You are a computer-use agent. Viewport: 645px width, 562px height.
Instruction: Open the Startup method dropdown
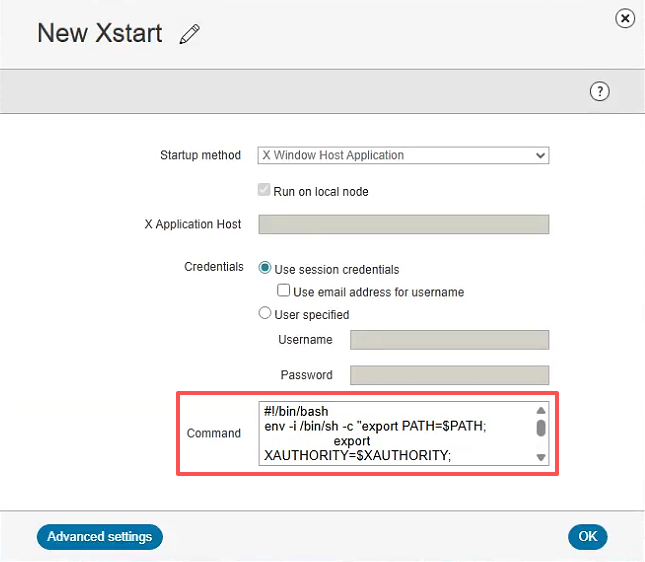click(403, 155)
